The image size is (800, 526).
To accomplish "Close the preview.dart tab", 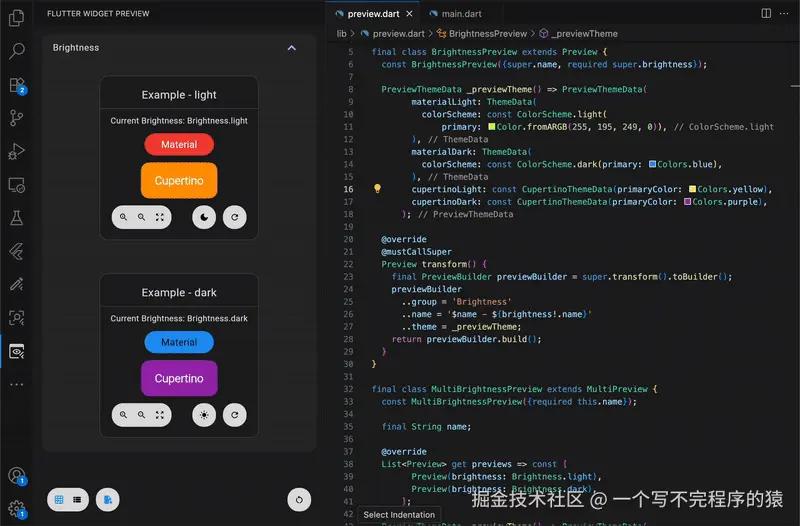I will coord(409,14).
